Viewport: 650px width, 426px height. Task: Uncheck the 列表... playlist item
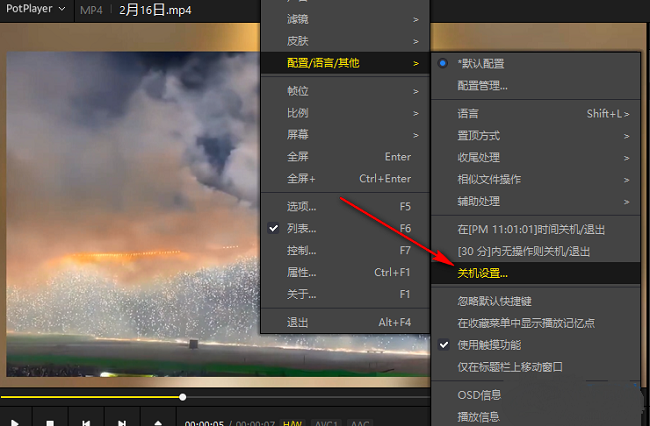point(301,228)
